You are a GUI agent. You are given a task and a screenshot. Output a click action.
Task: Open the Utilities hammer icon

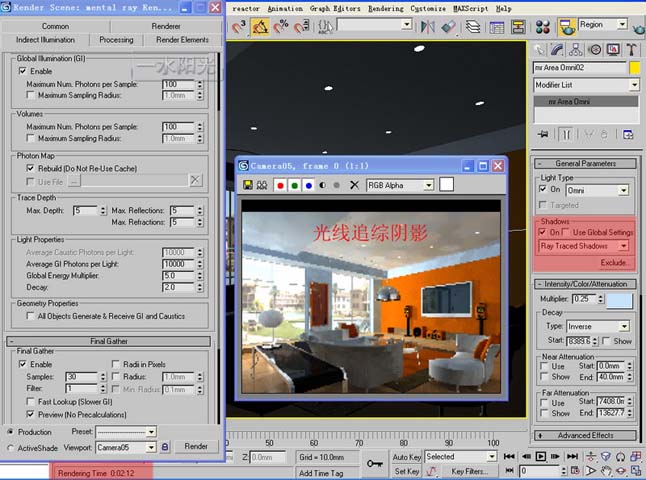click(631, 50)
